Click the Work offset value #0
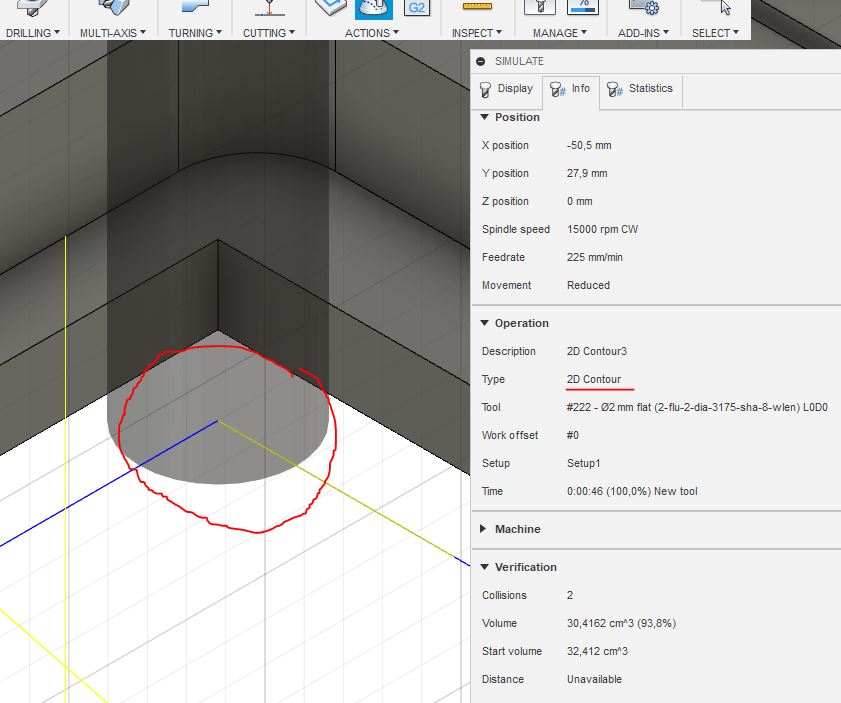 pyautogui.click(x=572, y=435)
